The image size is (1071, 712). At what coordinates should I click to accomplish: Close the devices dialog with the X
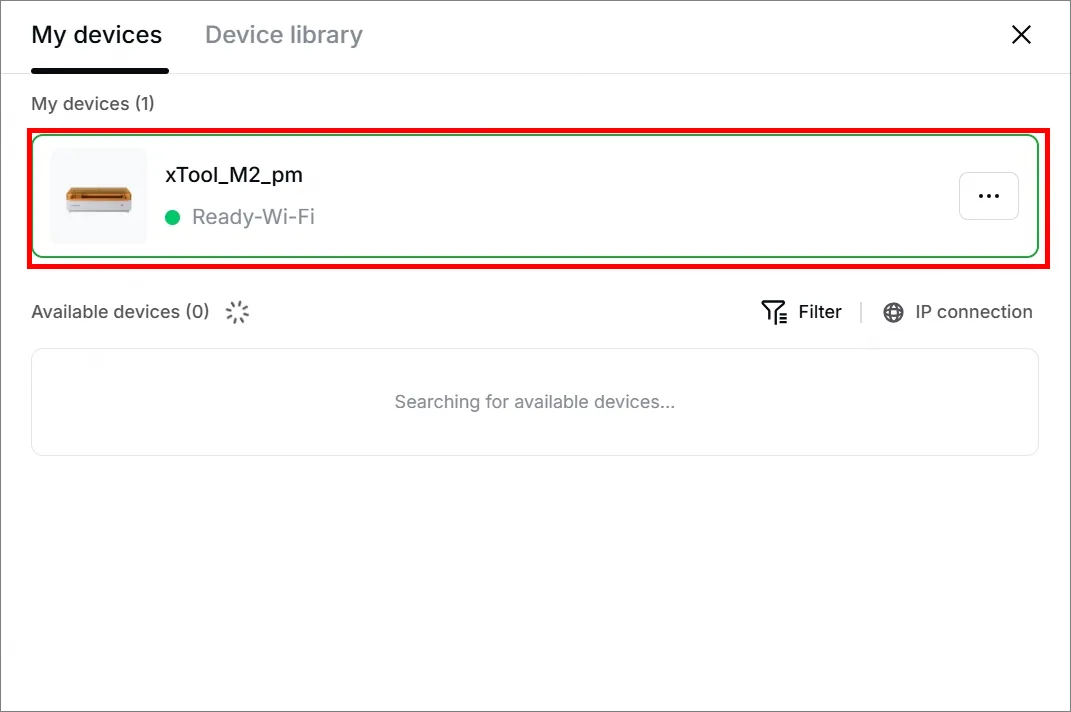1021,35
